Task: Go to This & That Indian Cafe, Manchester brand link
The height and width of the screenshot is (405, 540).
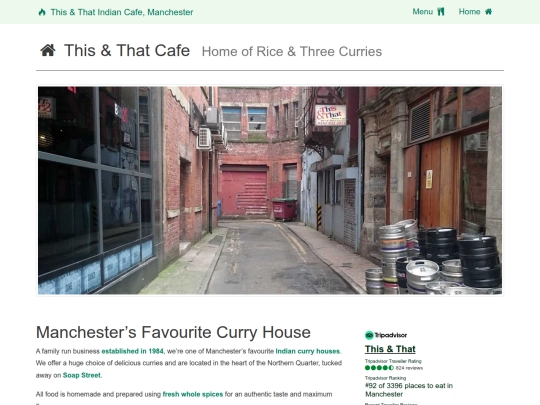Action: [116, 12]
